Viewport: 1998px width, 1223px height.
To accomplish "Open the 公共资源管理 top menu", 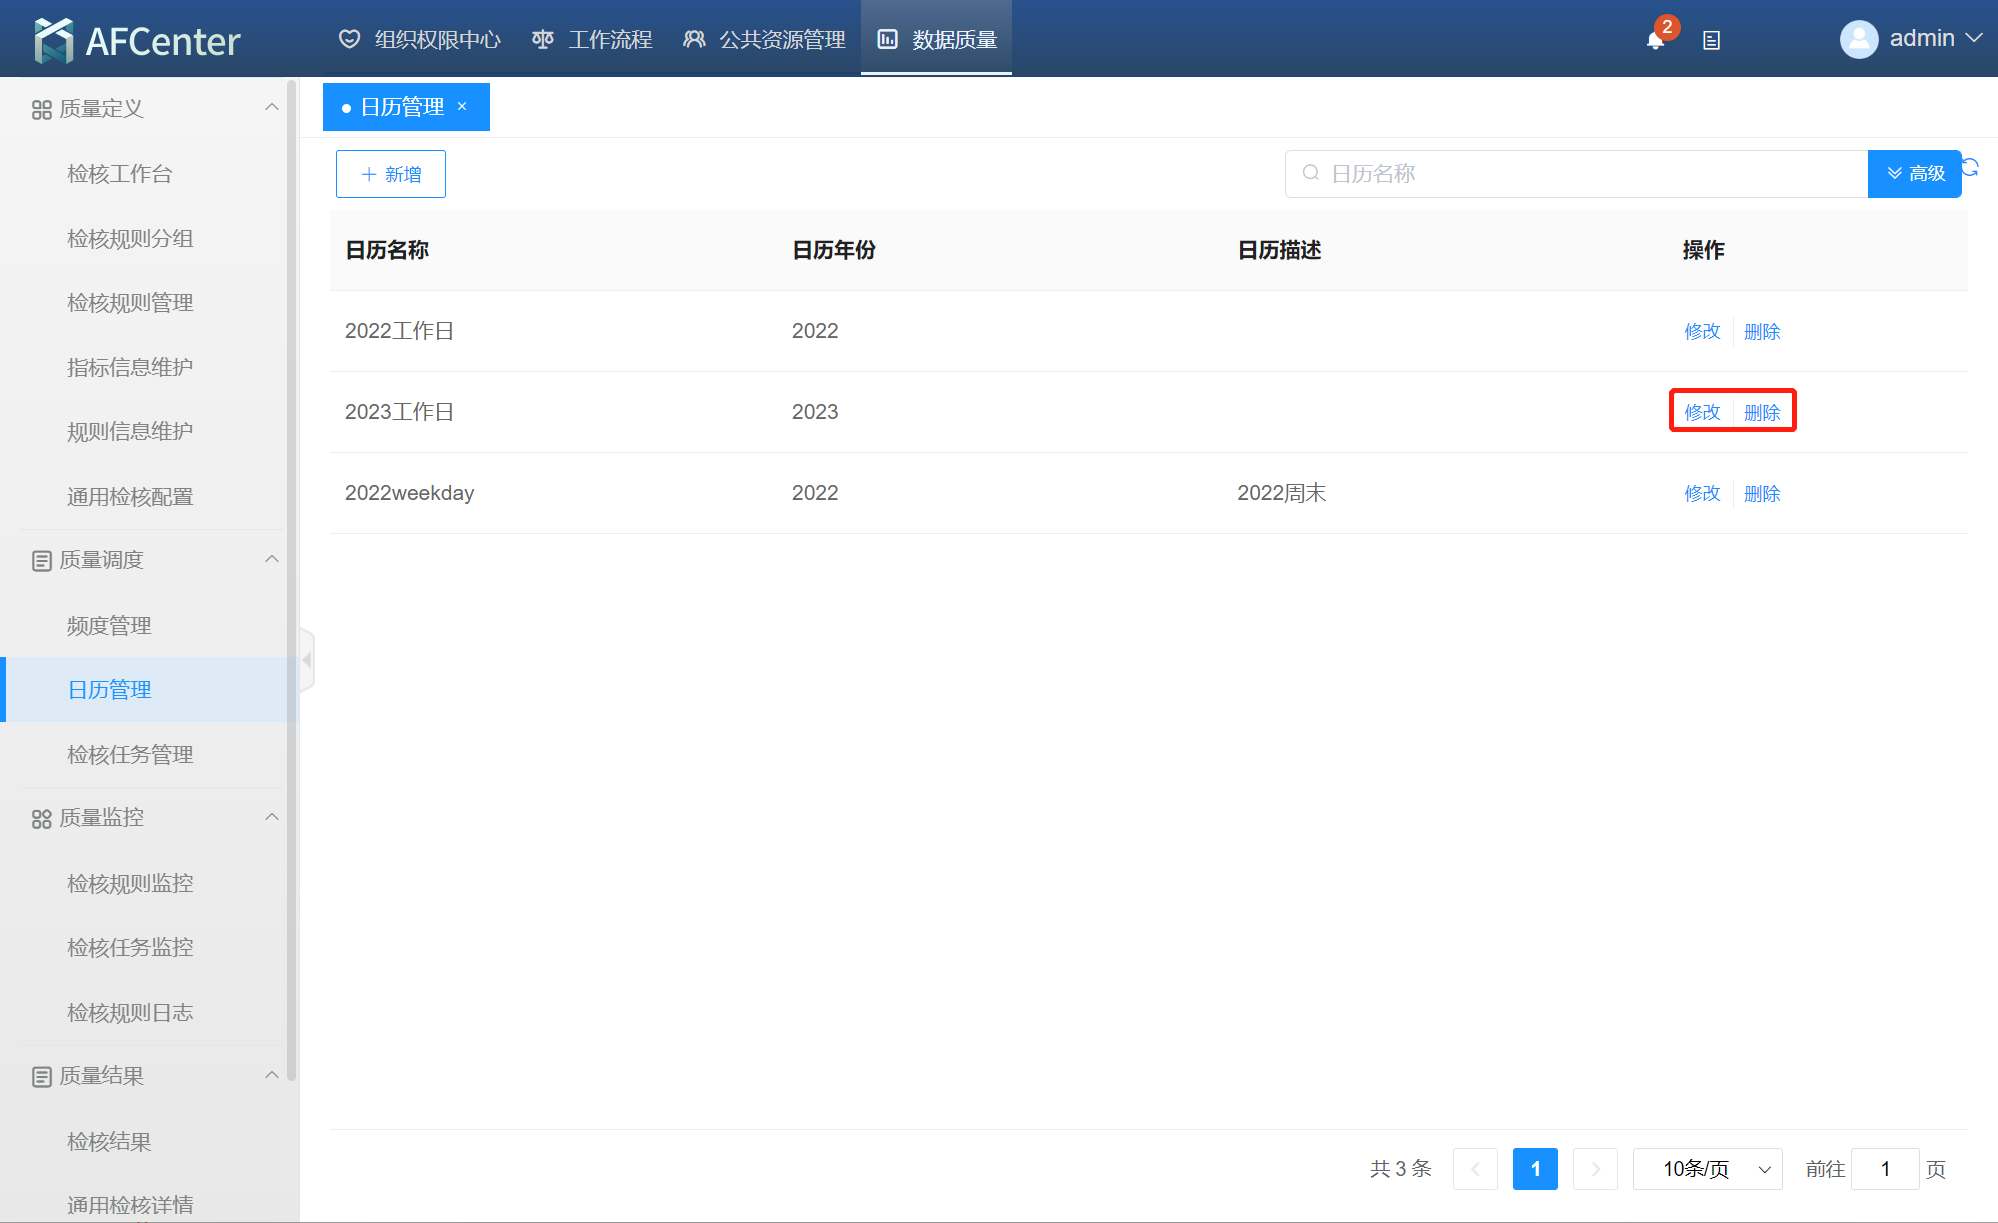I will point(764,40).
